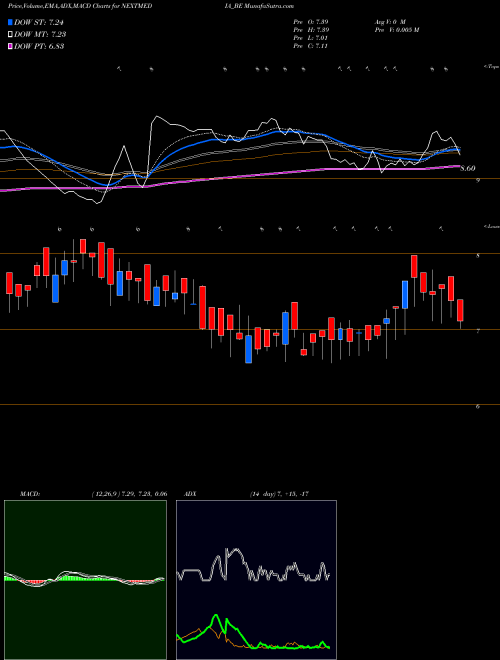Click the chart title beginning 'Price,Volume,EMA,ADX,MACD Charts'
The image size is (500, 660).
click(x=80, y=6)
